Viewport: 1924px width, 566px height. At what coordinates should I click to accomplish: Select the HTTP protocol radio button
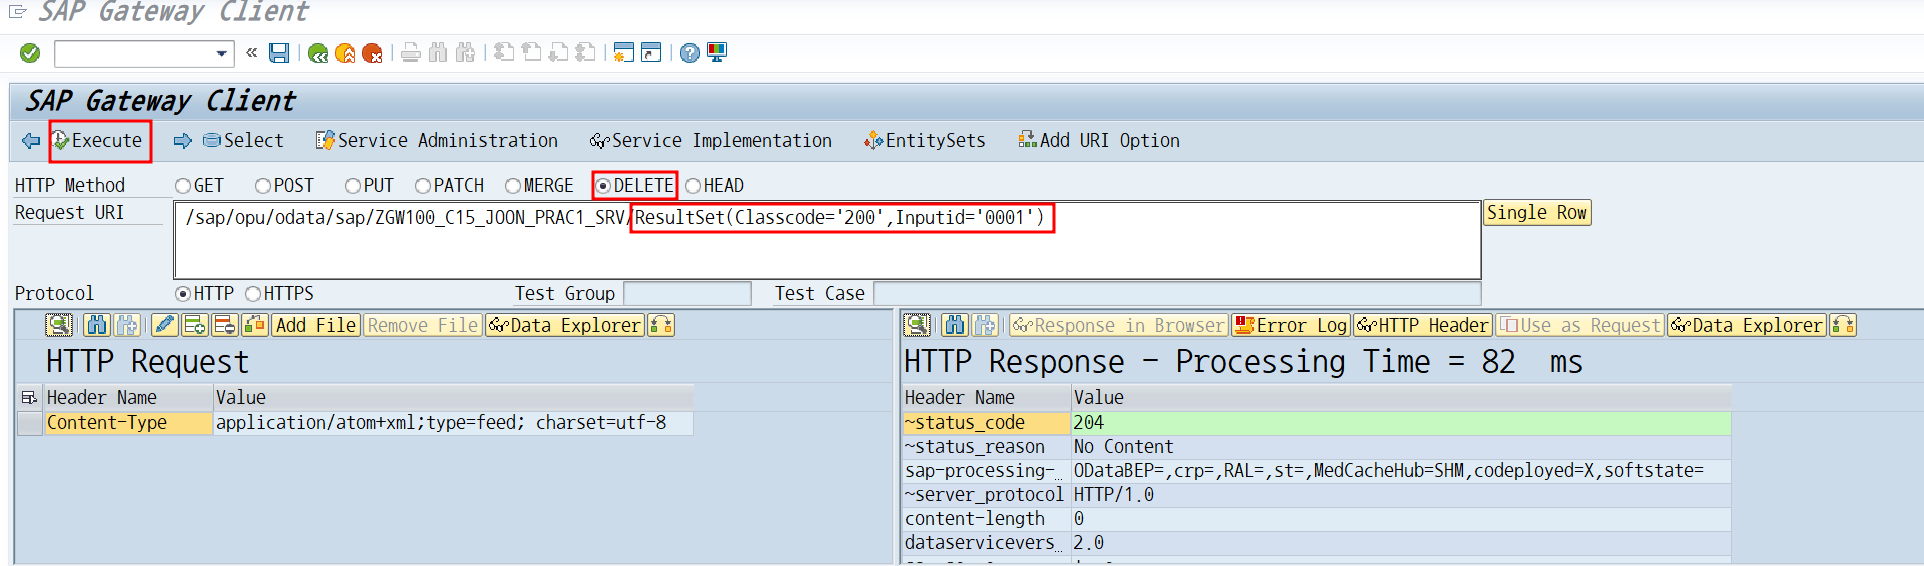coord(183,294)
